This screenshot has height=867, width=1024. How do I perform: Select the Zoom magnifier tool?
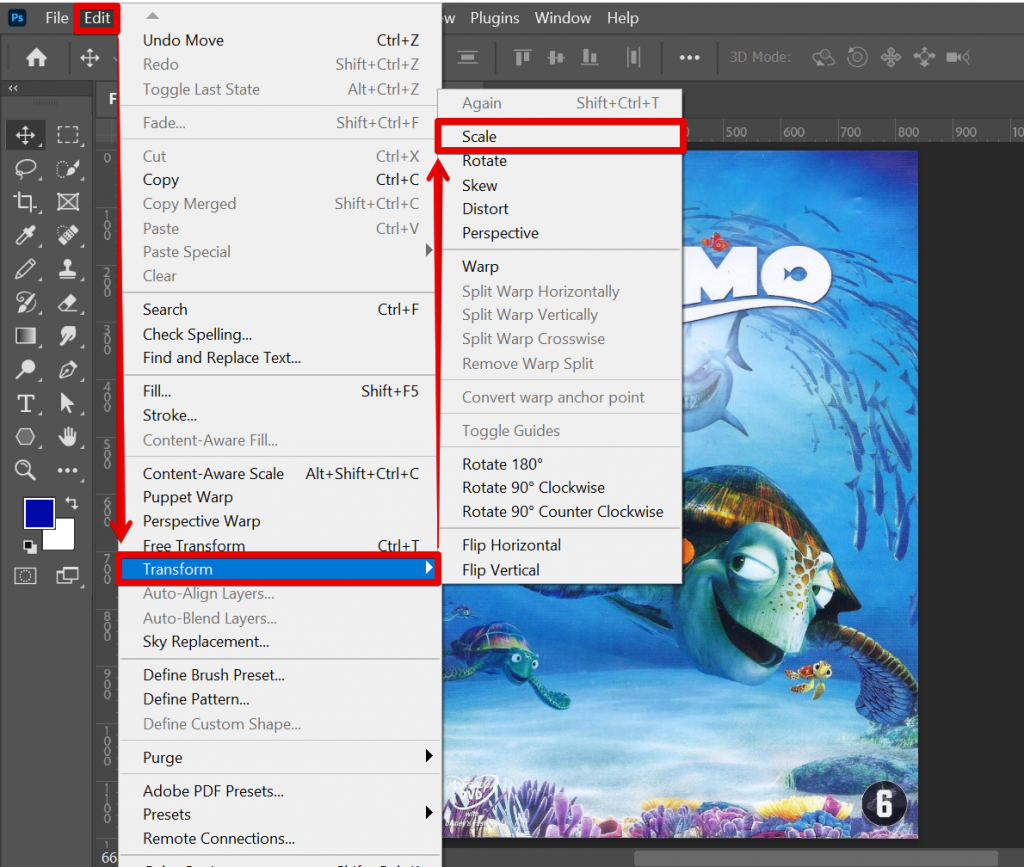point(26,470)
